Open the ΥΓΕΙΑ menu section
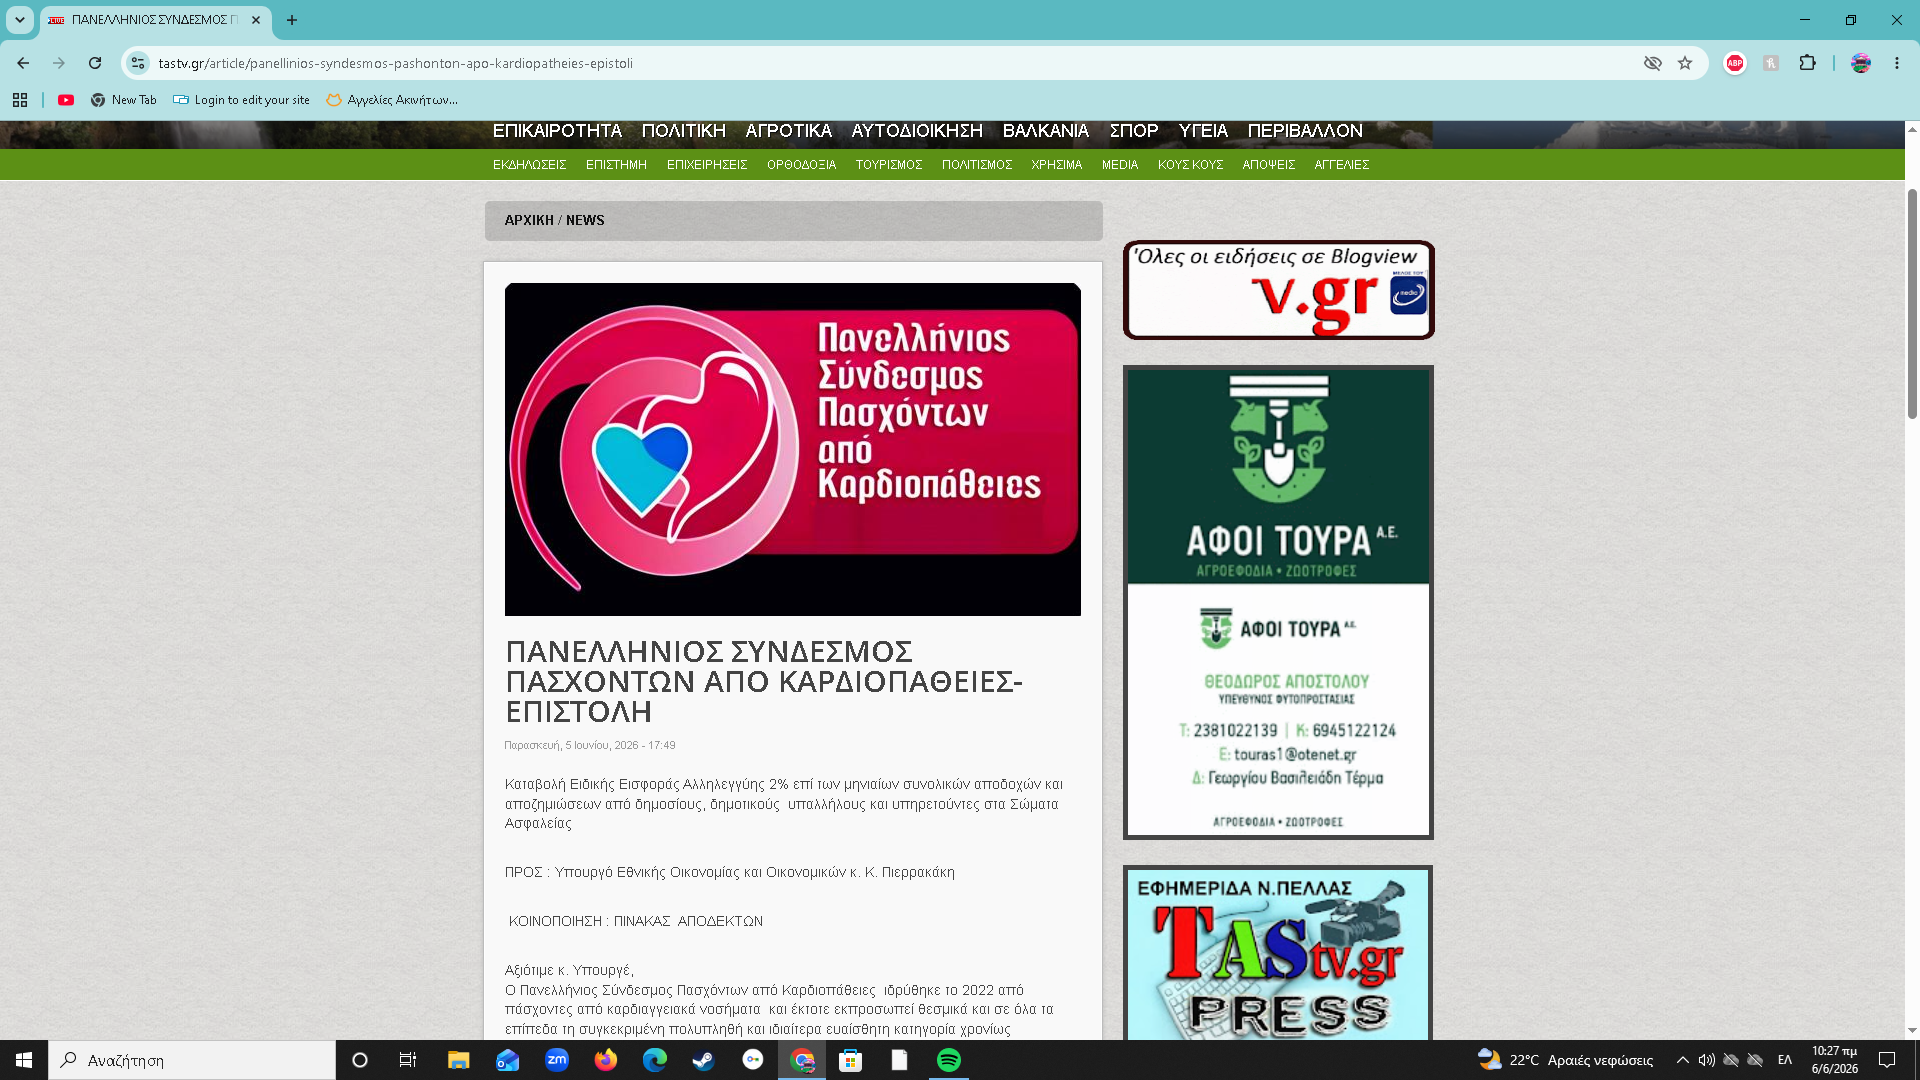Viewport: 1920px width, 1080px height. (x=1203, y=131)
